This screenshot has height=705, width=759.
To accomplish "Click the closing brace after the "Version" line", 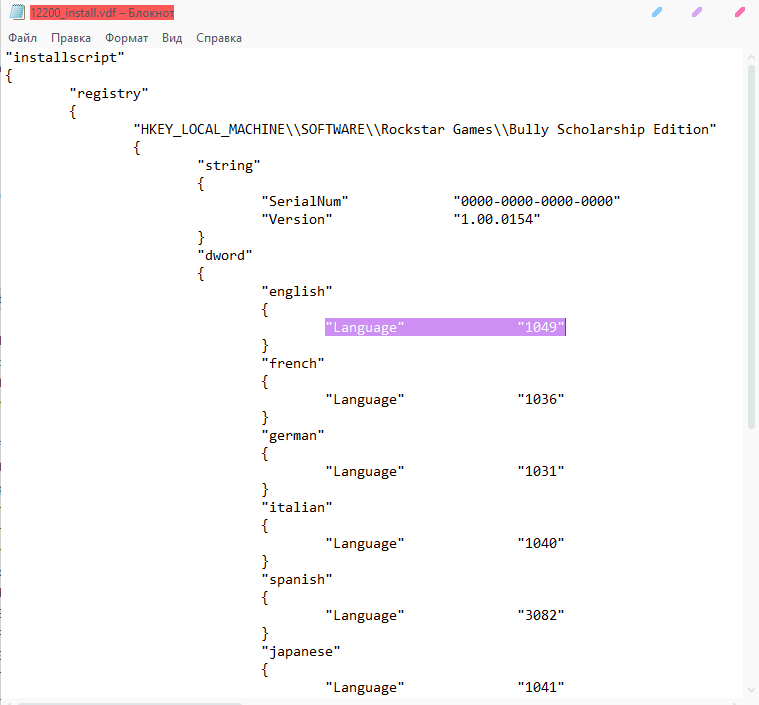I will (201, 237).
